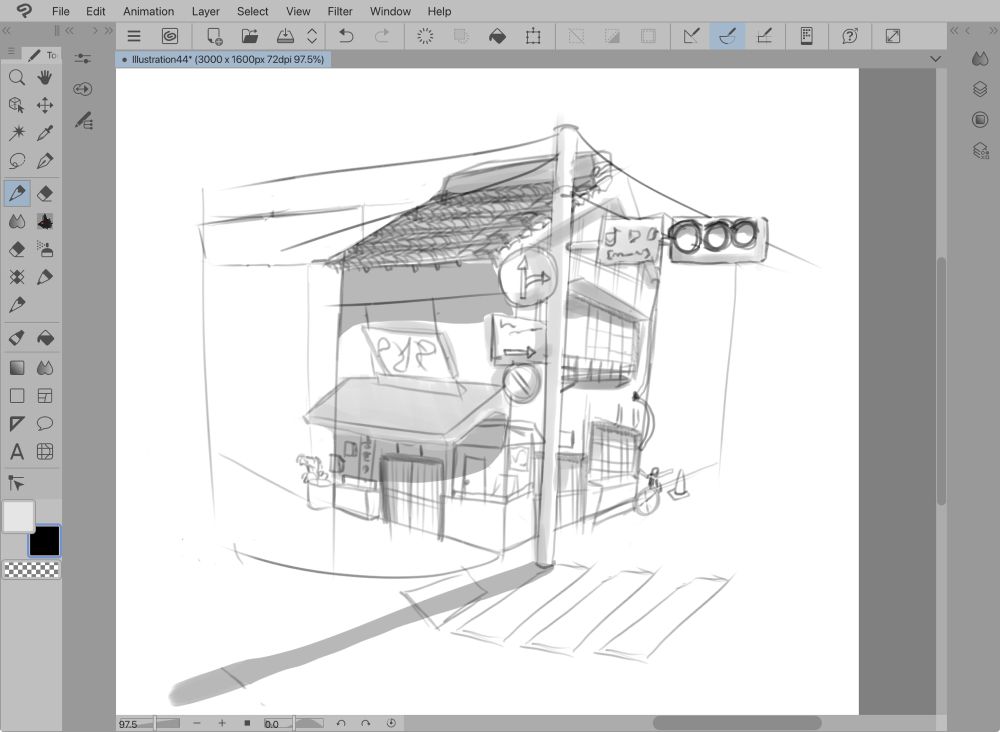Viewport: 1000px width, 732px height.
Task: Select the Eraser tool next to Pen
Action: pyautogui.click(x=45, y=193)
